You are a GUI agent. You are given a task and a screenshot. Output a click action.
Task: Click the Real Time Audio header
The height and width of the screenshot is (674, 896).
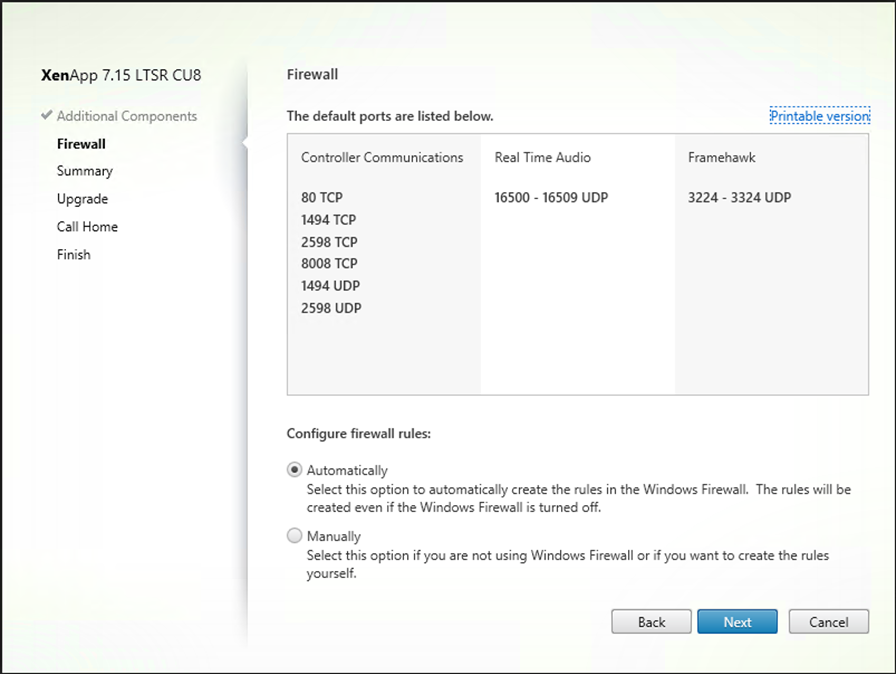pyautogui.click(x=543, y=158)
